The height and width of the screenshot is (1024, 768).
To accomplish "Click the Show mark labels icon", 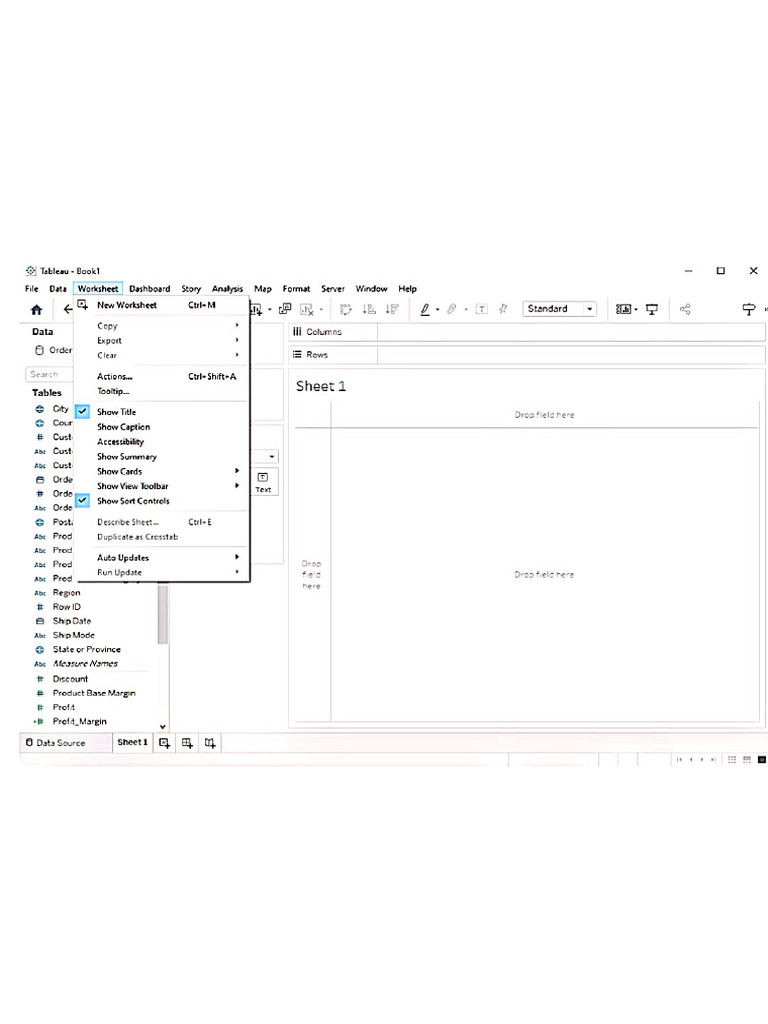I will (481, 310).
